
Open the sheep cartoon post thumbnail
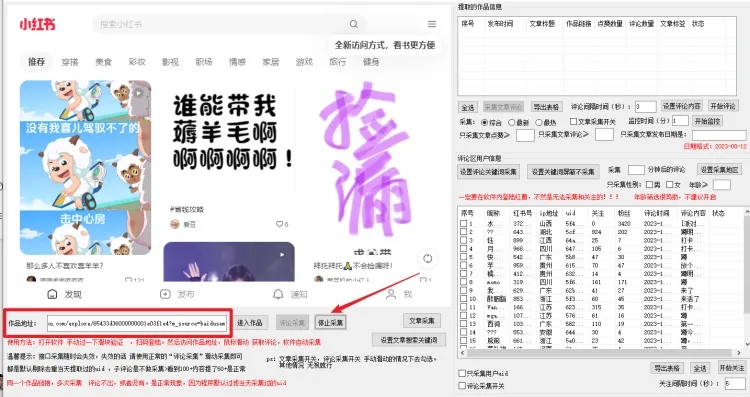86,167
